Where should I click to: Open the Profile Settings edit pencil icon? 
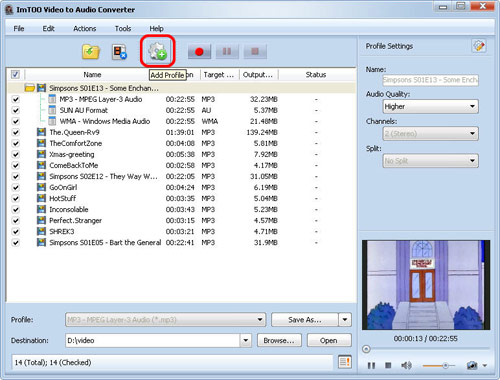479,46
